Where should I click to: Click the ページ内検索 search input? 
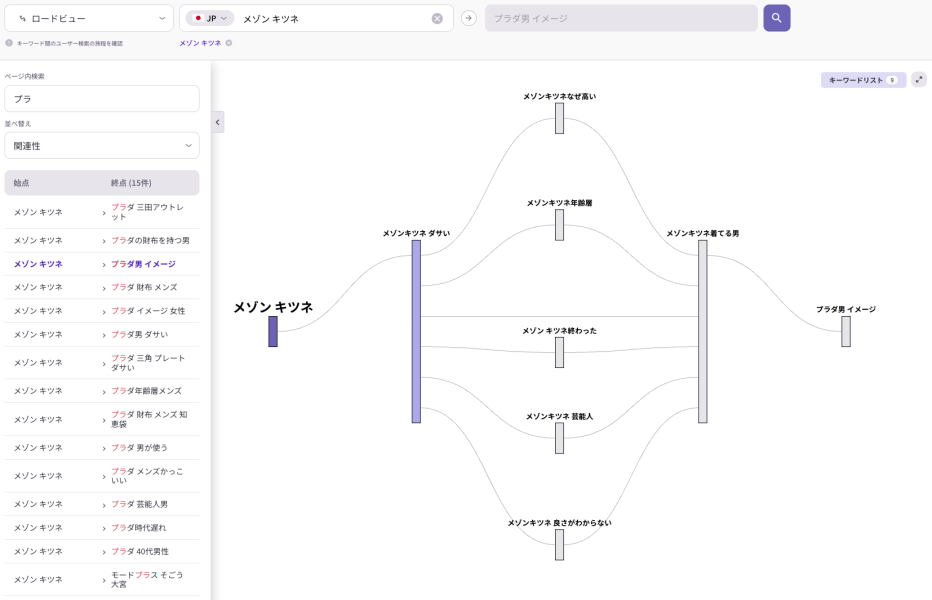(x=101, y=98)
